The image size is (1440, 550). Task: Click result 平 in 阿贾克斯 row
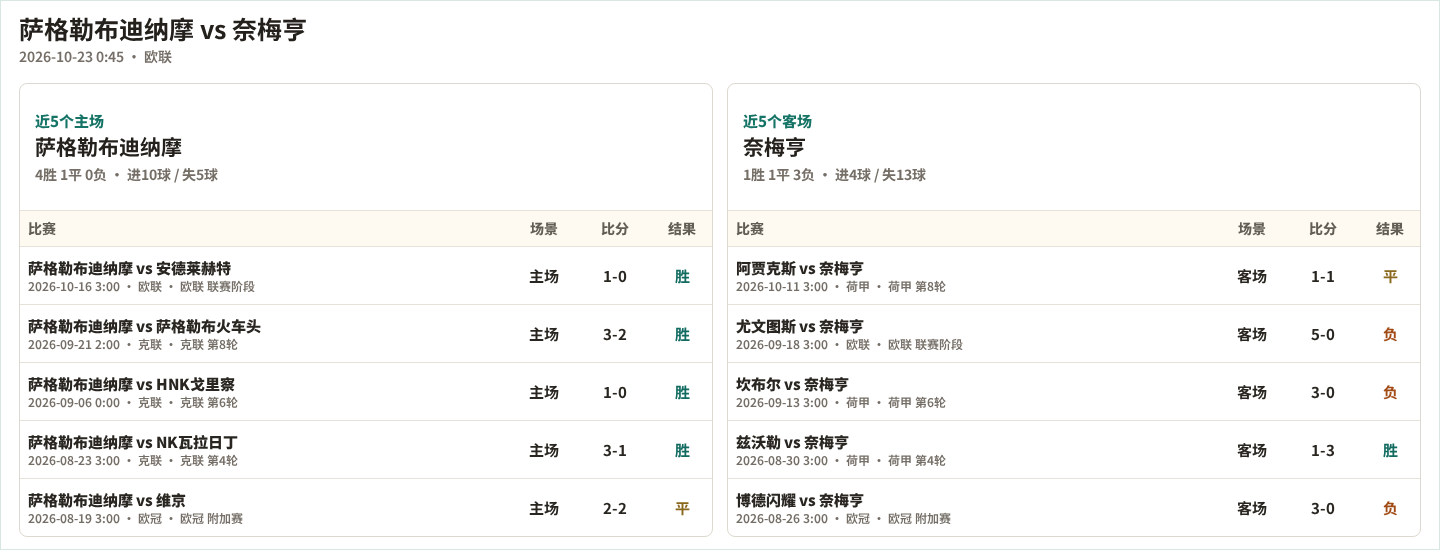click(x=1390, y=276)
